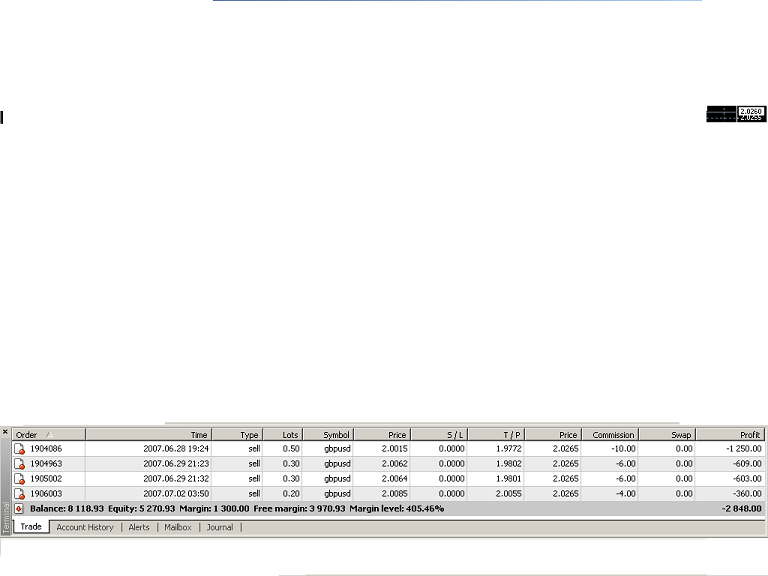Click total profit -2 848.00
The height and width of the screenshot is (576, 768).
click(742, 509)
